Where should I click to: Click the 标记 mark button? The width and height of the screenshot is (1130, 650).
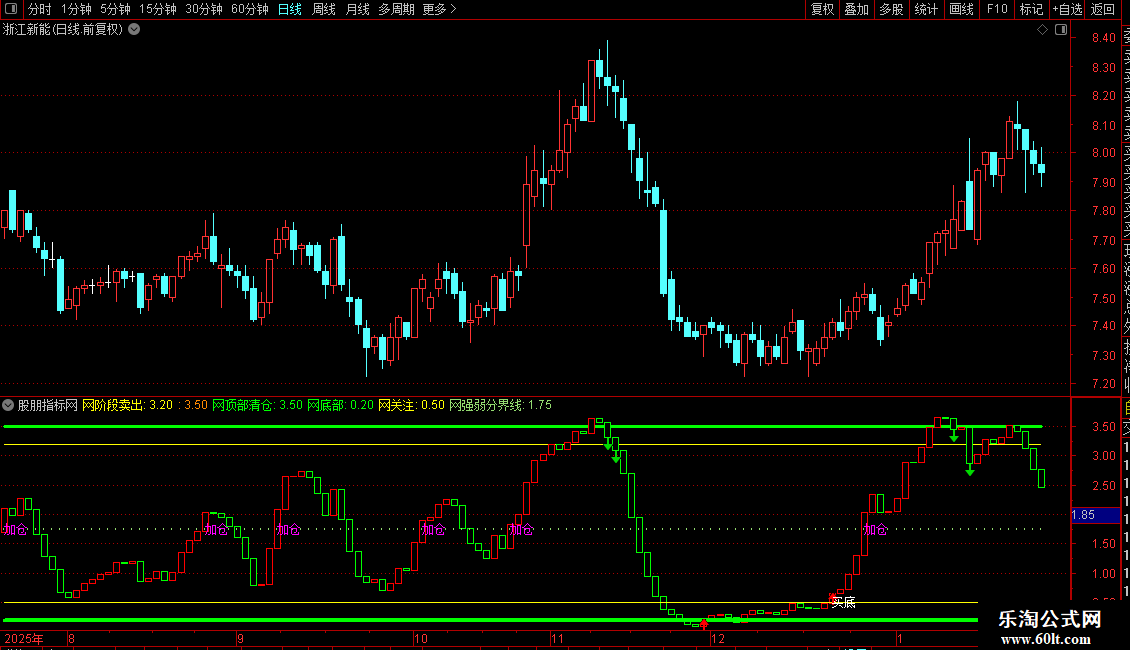pos(1031,9)
